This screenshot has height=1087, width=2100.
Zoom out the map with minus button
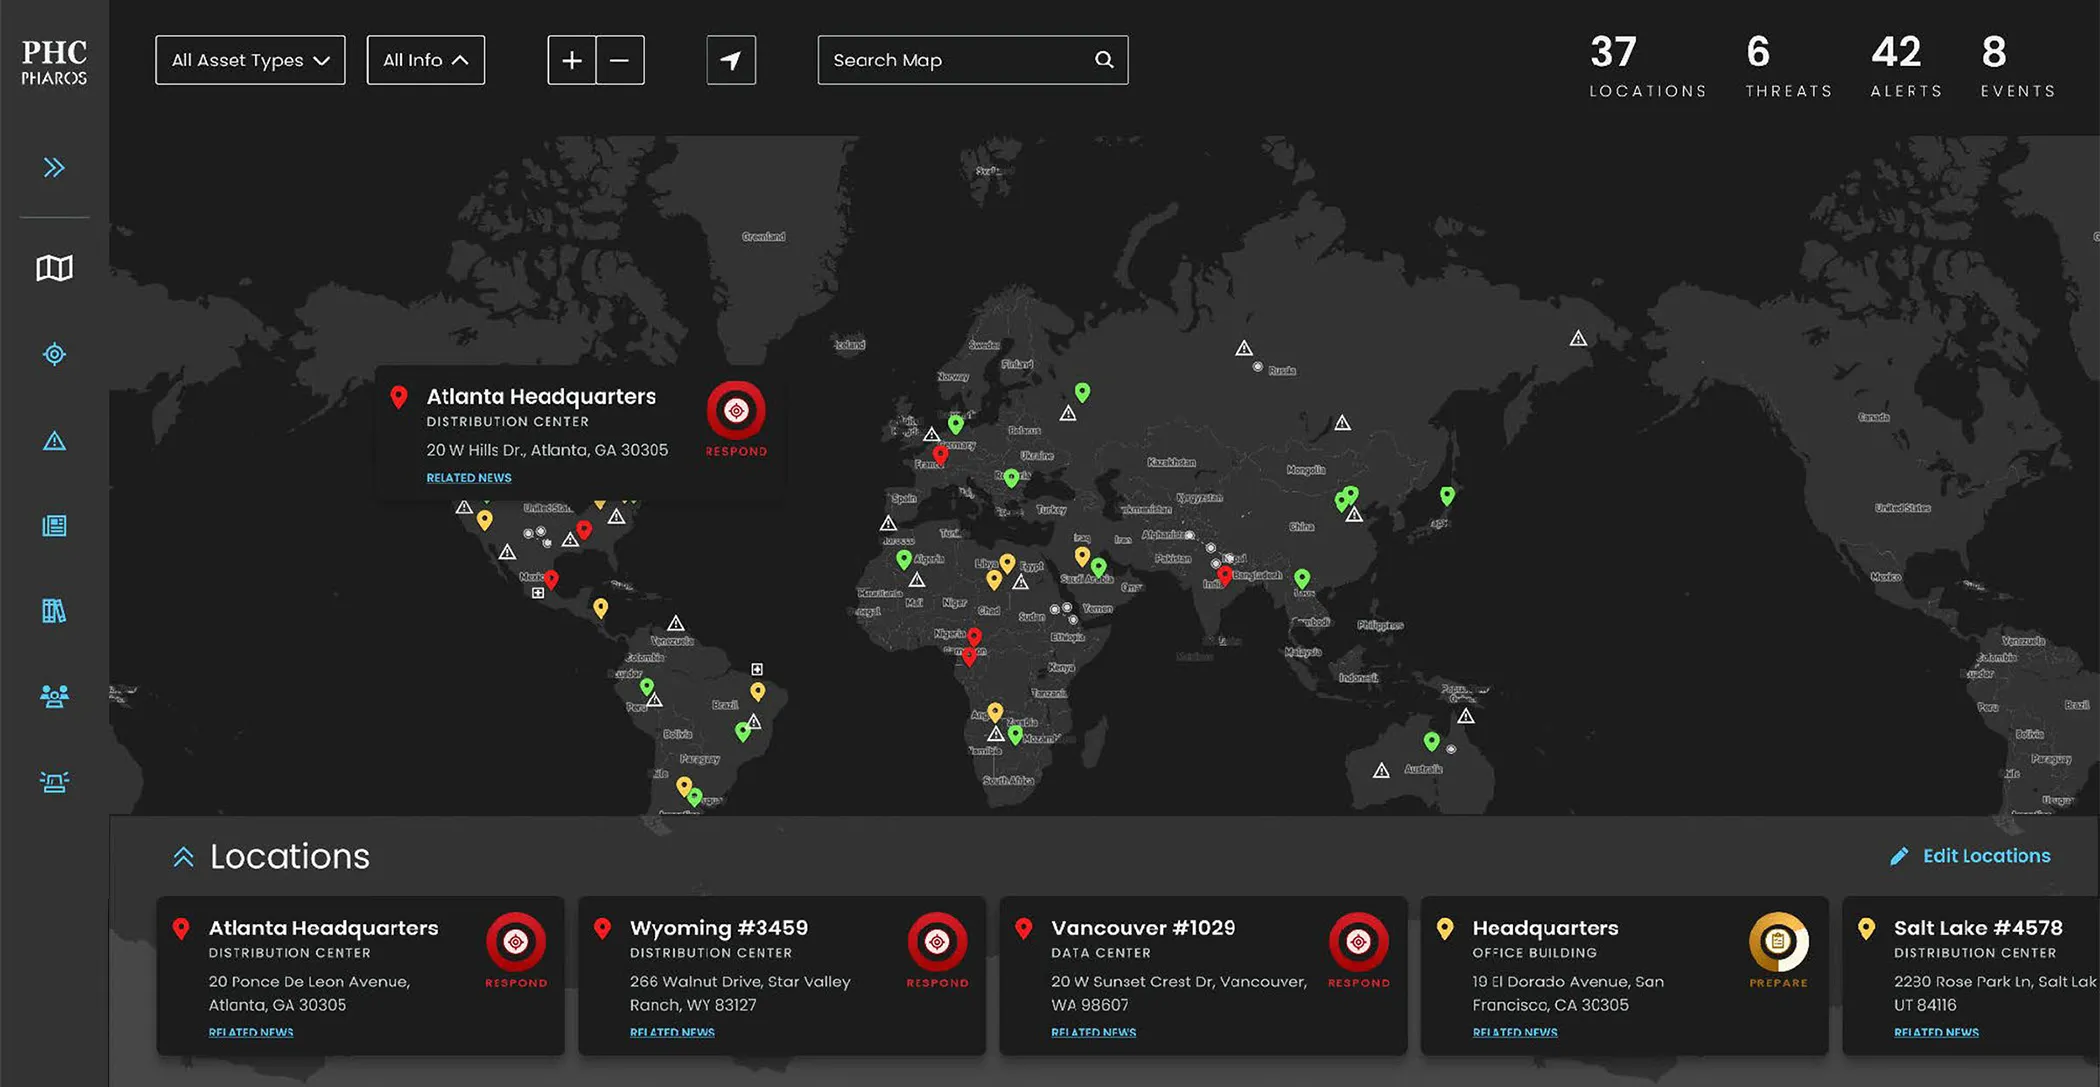click(620, 60)
